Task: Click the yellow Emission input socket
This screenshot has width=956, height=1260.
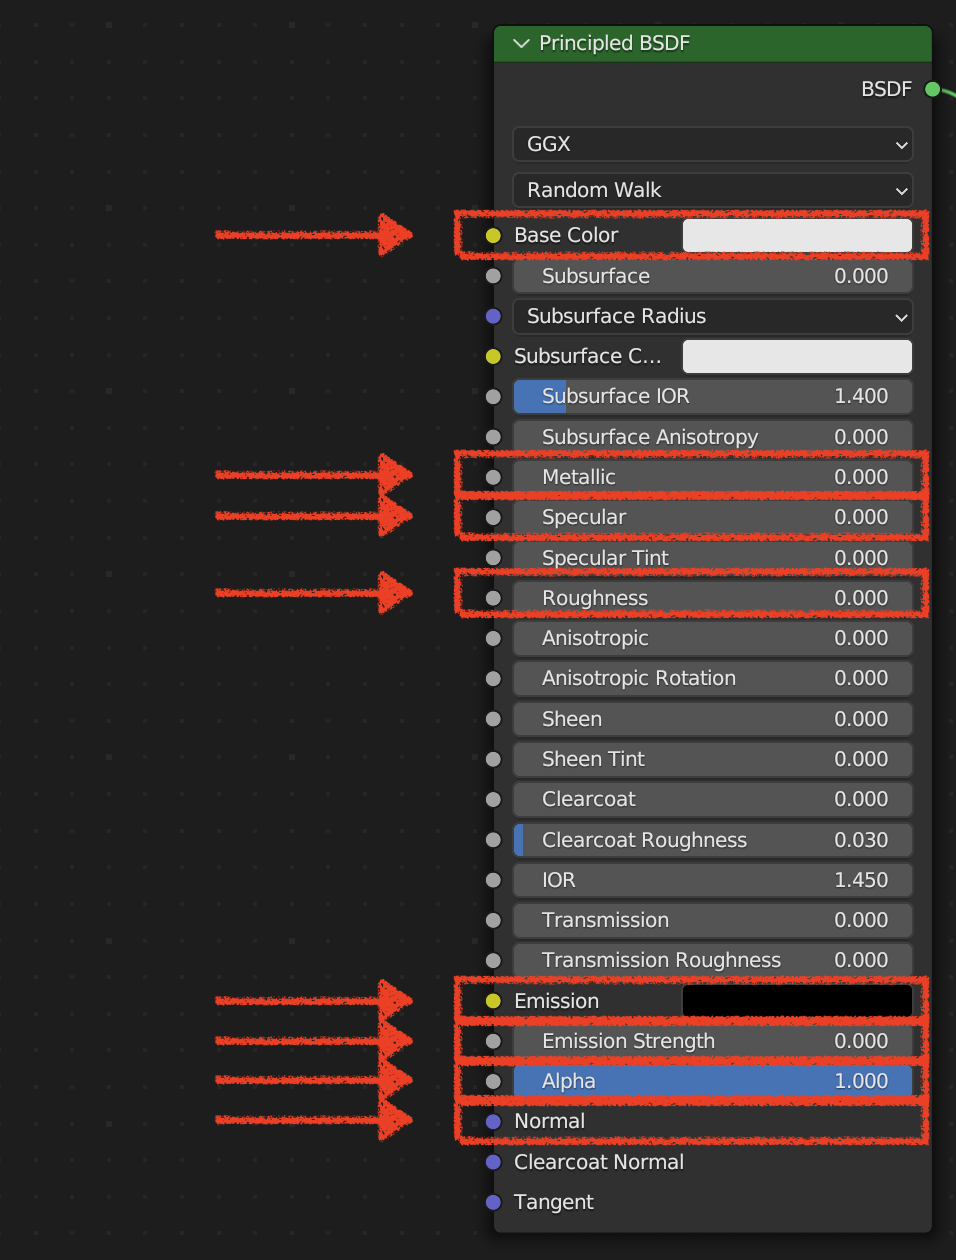Action: pos(493,1001)
